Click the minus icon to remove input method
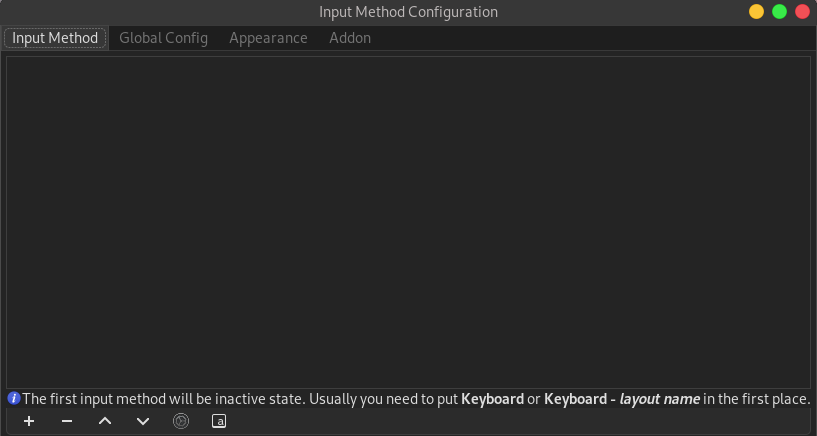This screenshot has height=436, width=817. 67,421
